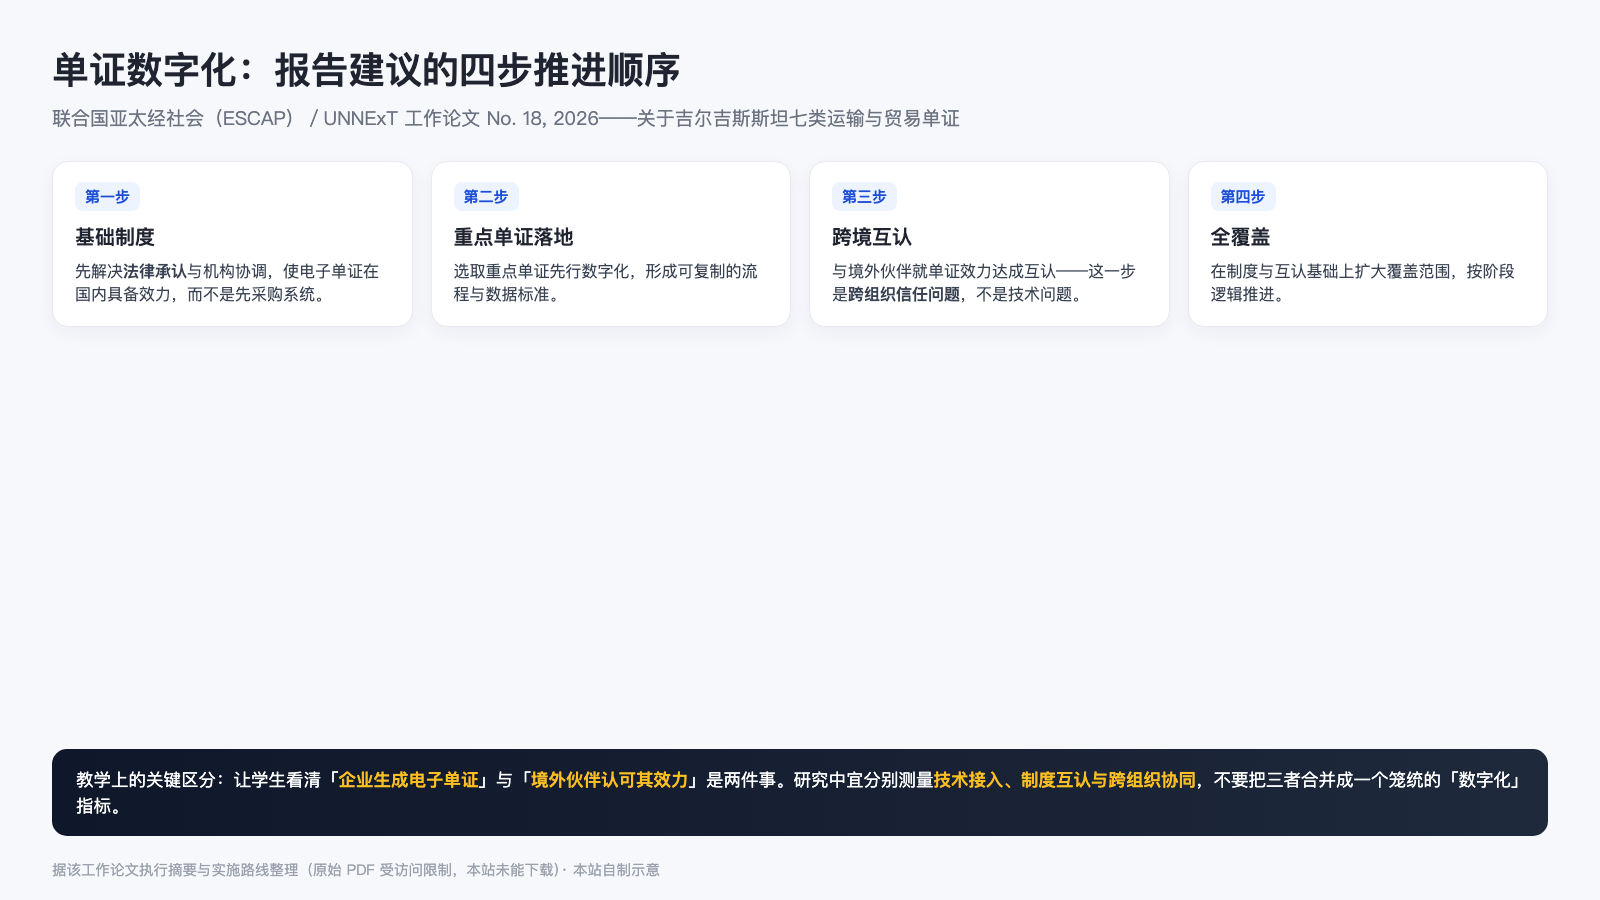The image size is (1600, 900).
Task: Click the bold phrase 跨组织信任问题
Action: coord(904,294)
